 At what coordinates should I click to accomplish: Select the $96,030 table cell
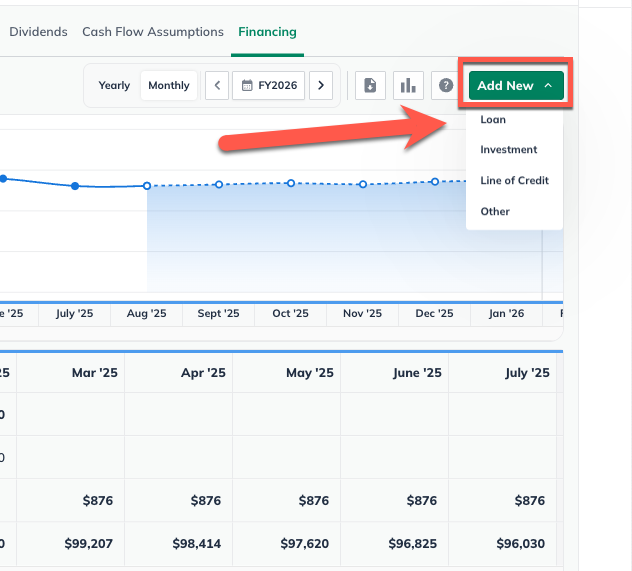click(x=503, y=544)
